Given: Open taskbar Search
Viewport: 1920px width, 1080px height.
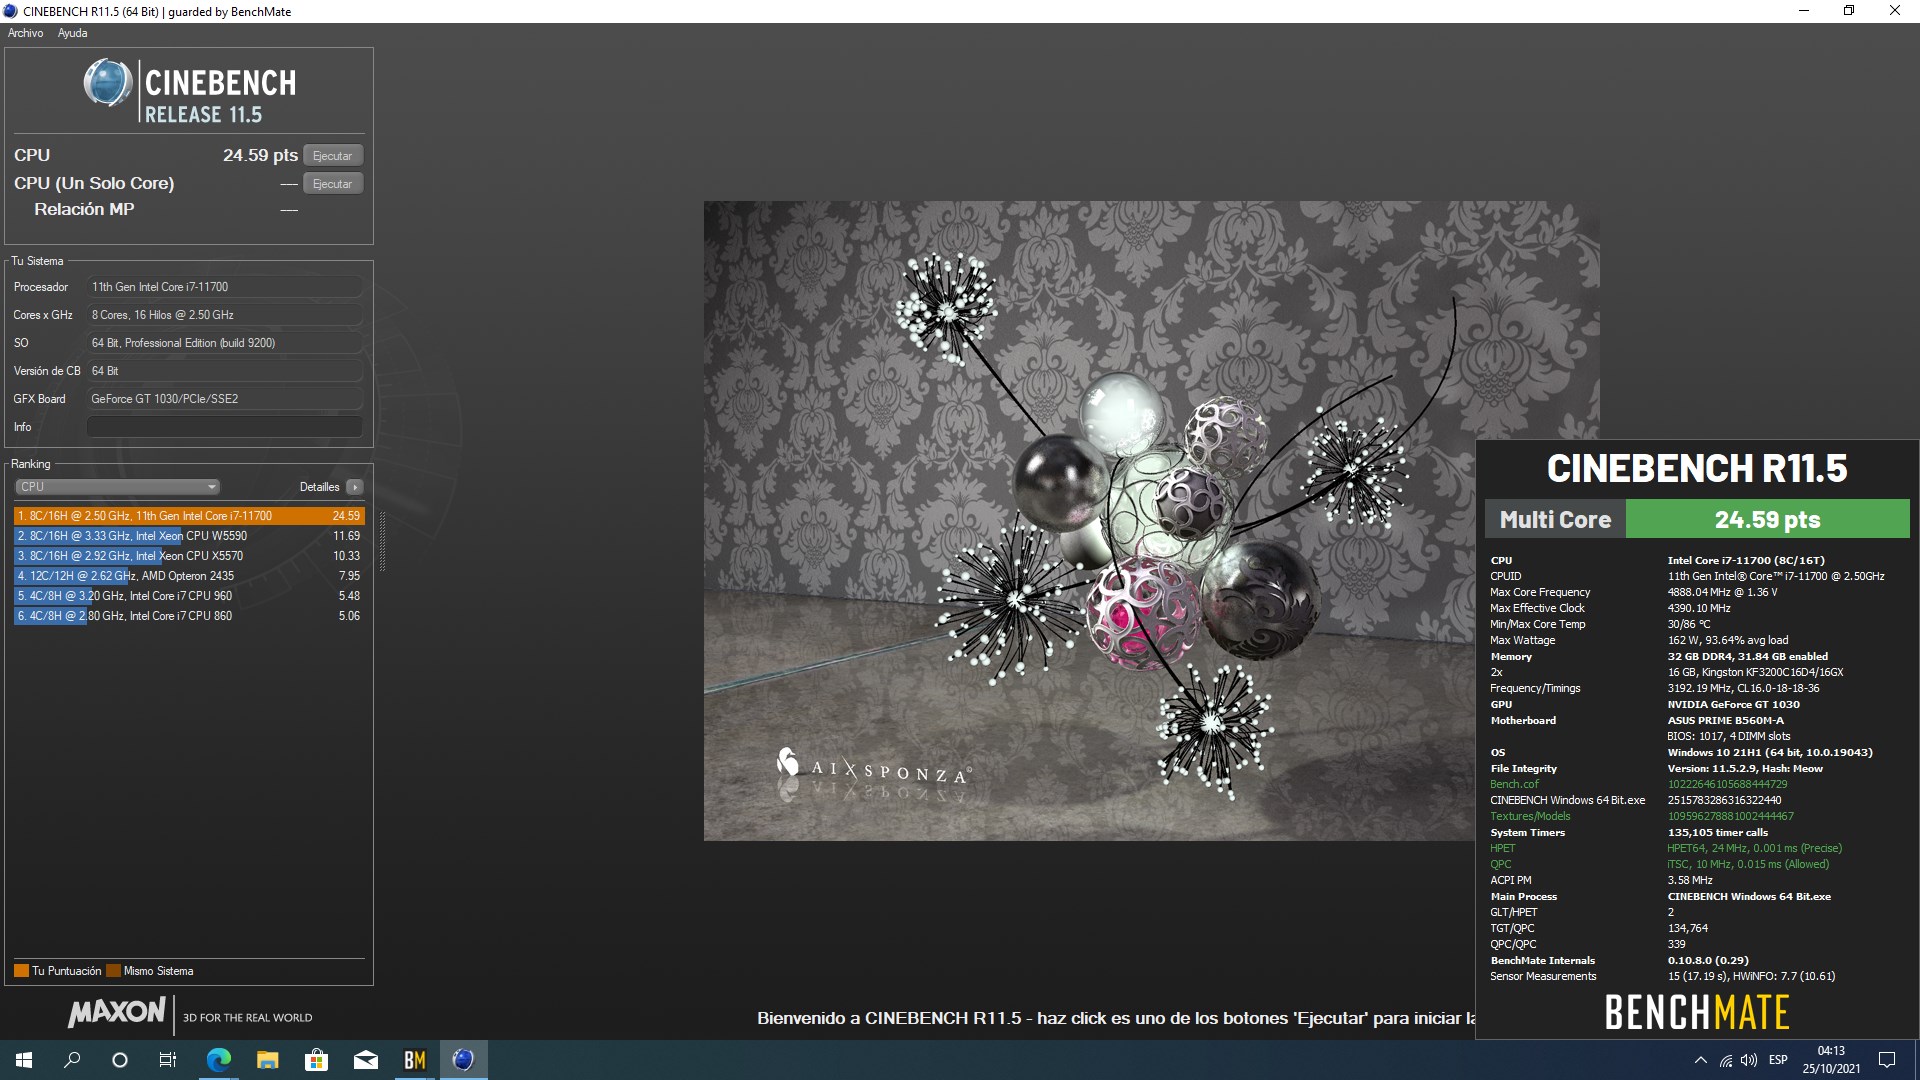Looking at the screenshot, I should pos(72,1060).
